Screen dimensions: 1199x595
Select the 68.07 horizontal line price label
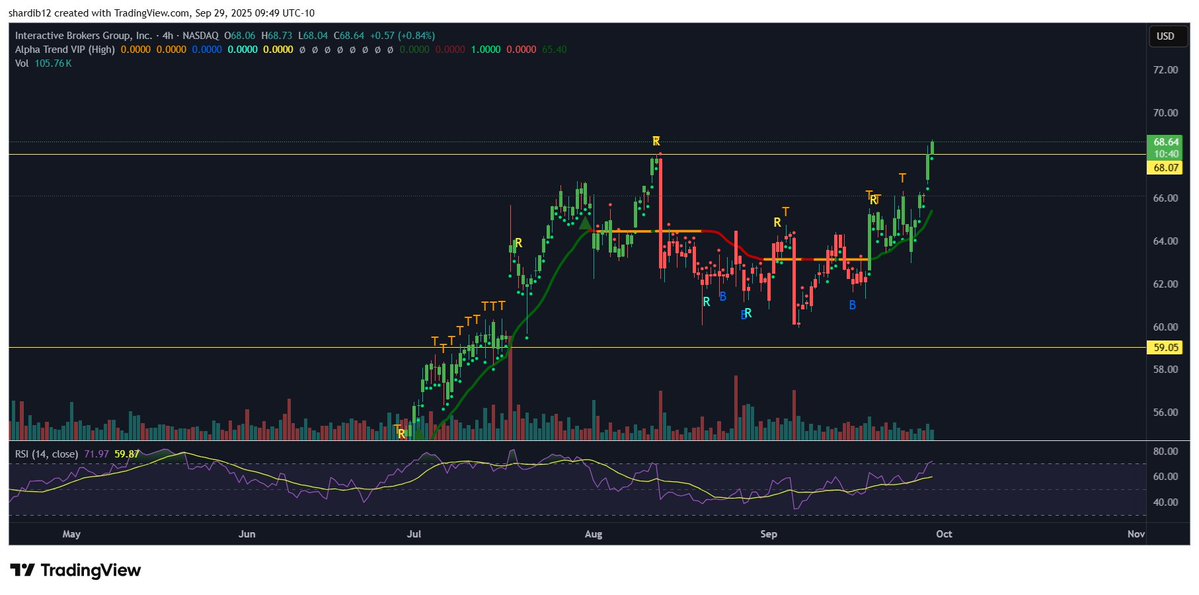[1167, 169]
